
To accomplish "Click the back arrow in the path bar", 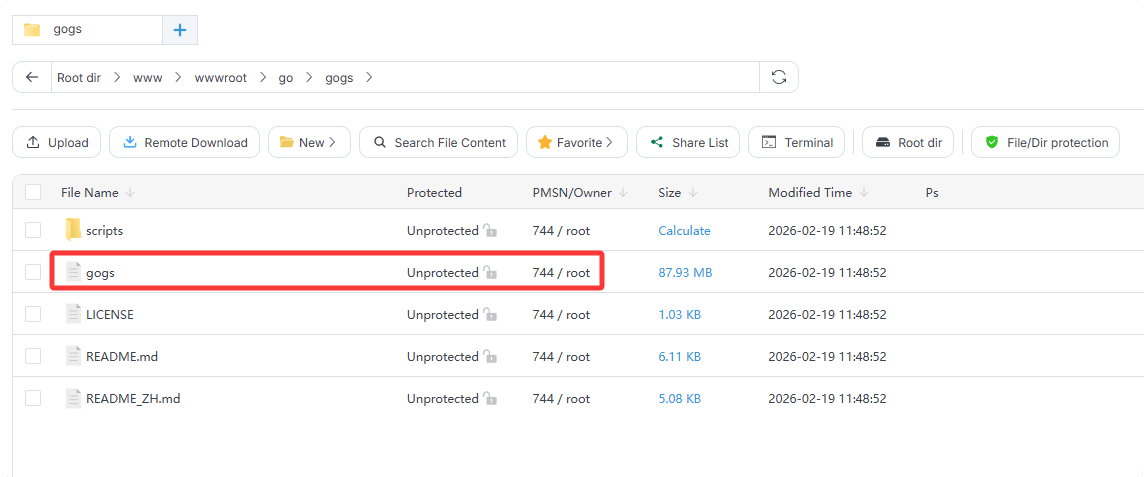I will pos(32,77).
